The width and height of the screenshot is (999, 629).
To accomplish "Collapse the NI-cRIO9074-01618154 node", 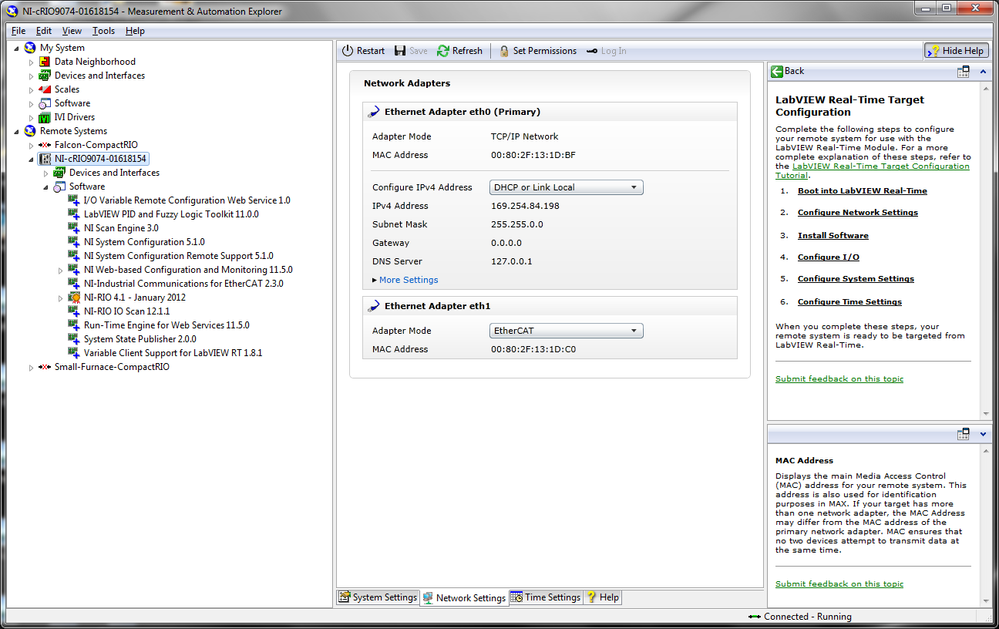I will tap(31, 159).
